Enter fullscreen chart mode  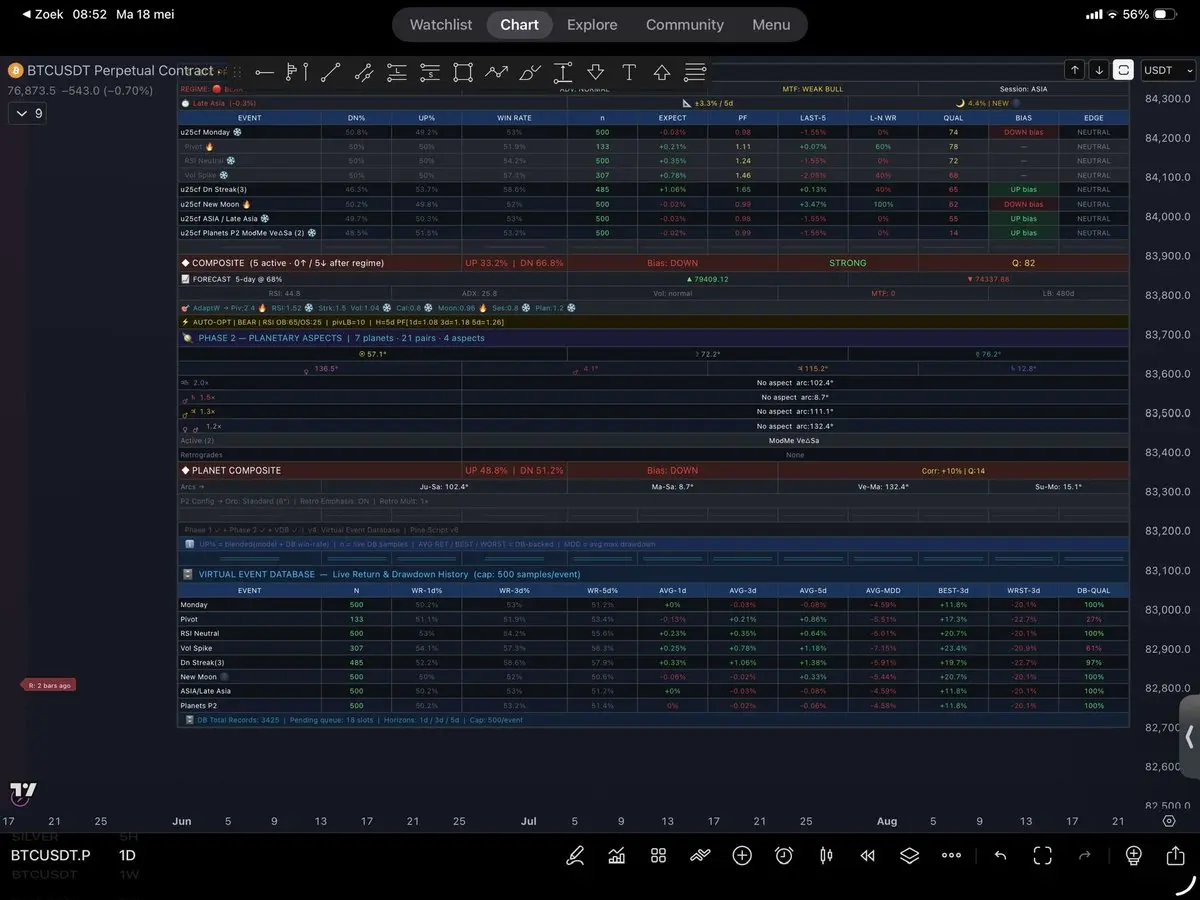1042,856
